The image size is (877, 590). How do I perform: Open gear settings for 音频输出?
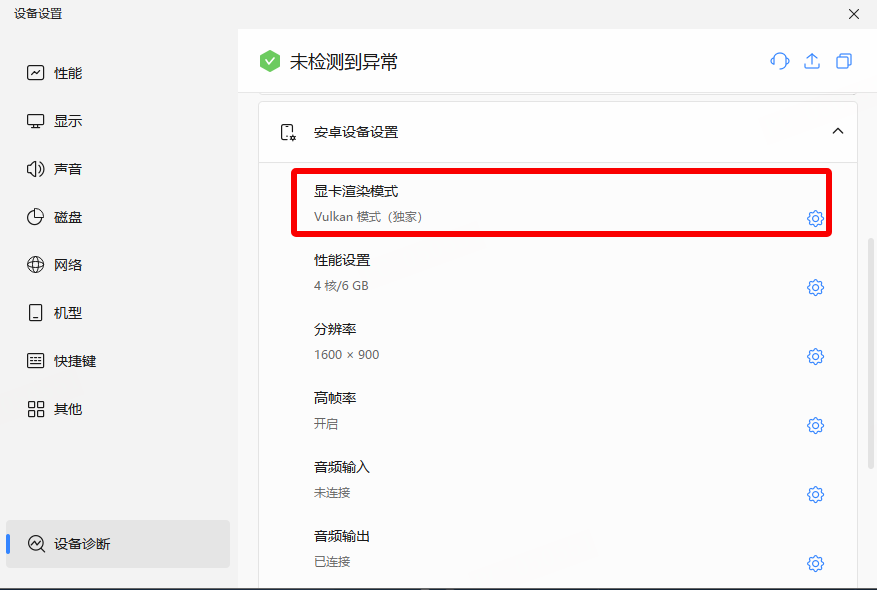[x=815, y=564]
